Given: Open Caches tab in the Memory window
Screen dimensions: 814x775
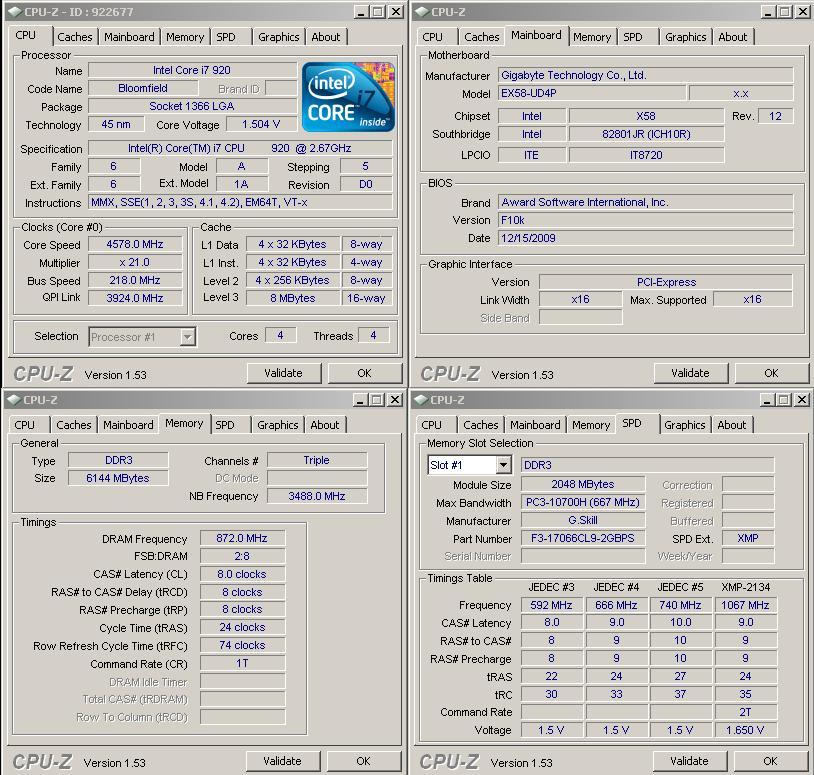Looking at the screenshot, I should (x=74, y=425).
